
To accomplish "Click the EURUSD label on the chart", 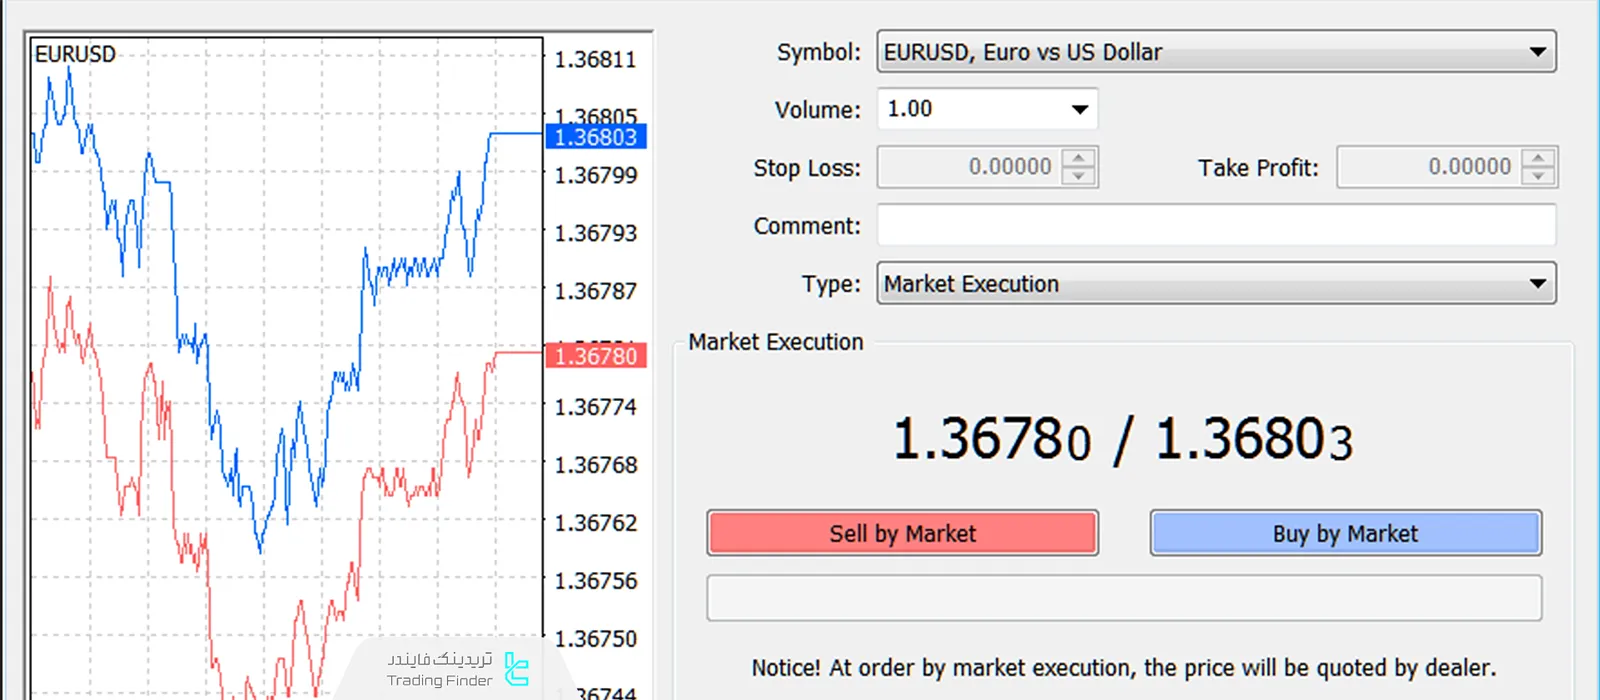I will point(75,54).
